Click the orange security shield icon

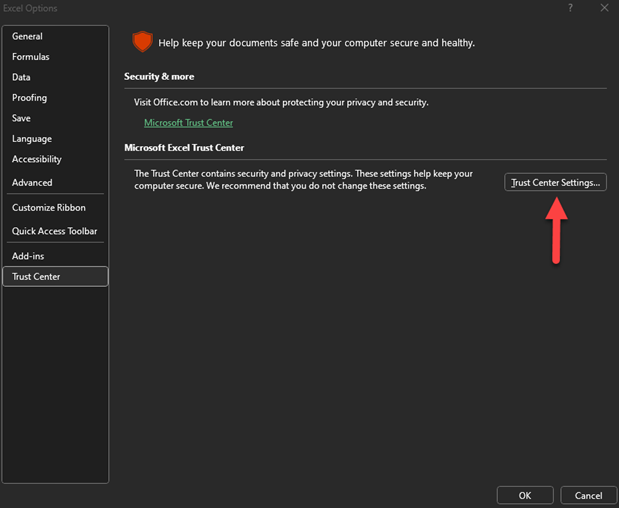pyautogui.click(x=142, y=42)
